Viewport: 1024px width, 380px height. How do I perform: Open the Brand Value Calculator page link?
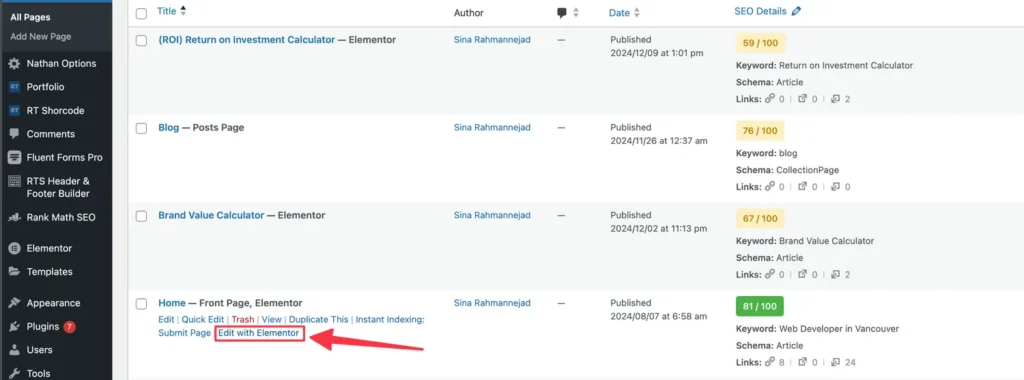click(211, 215)
